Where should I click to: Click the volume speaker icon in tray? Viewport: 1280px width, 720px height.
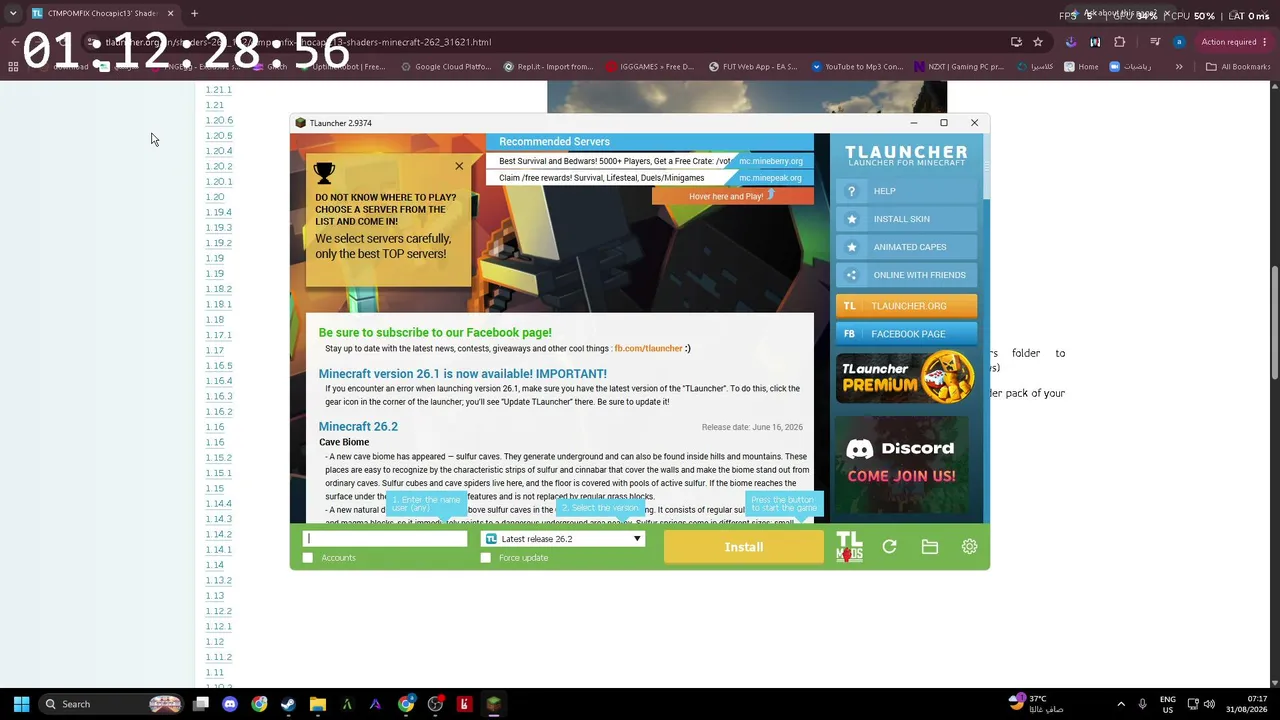pos(1209,704)
